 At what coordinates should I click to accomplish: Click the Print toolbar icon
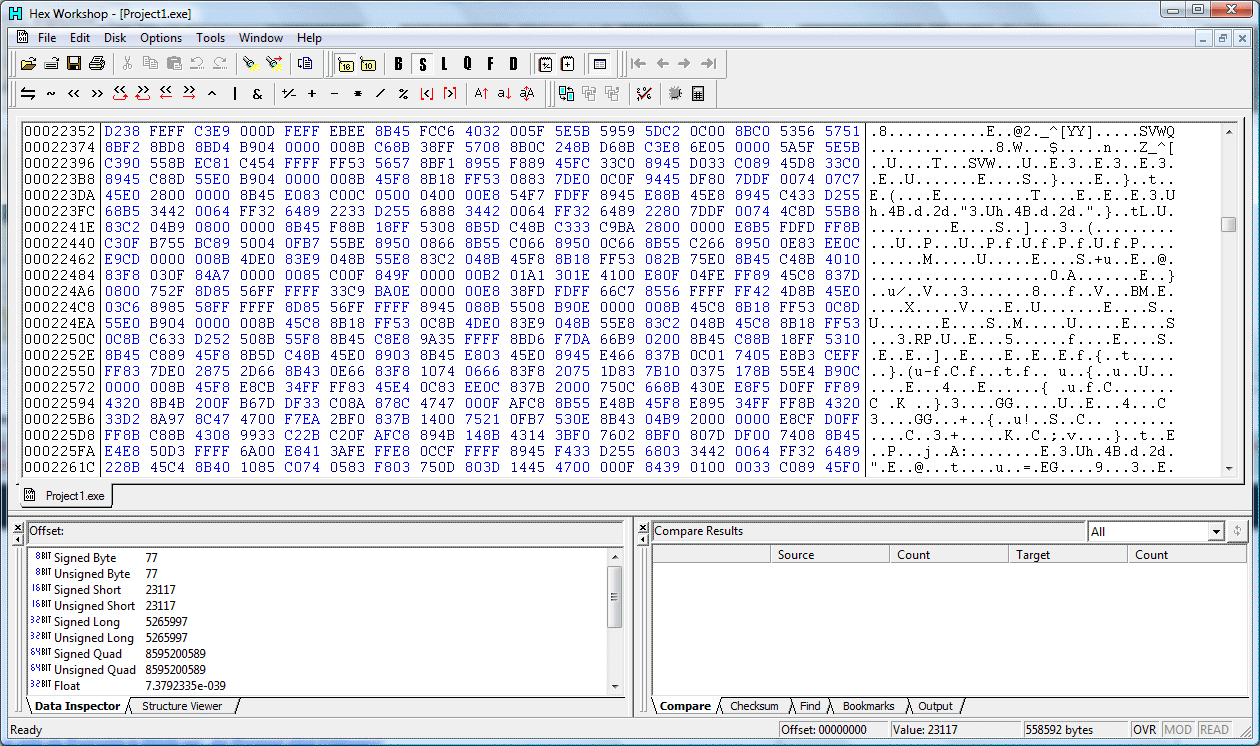(97, 64)
